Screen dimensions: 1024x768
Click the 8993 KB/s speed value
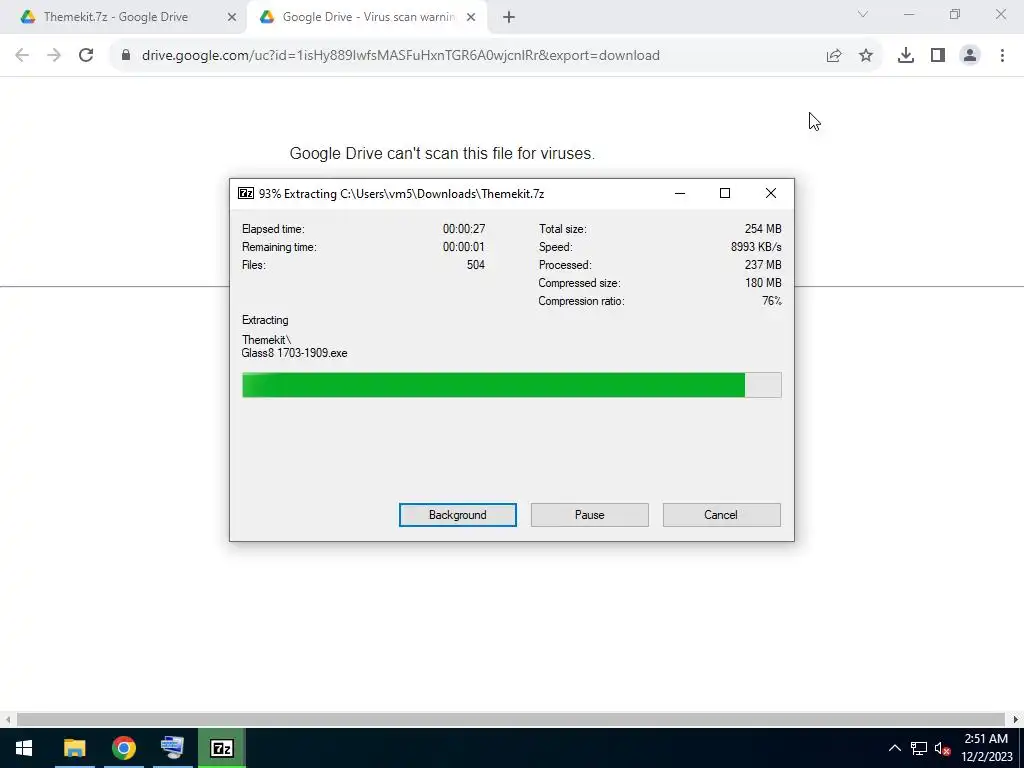pyautogui.click(x=756, y=247)
